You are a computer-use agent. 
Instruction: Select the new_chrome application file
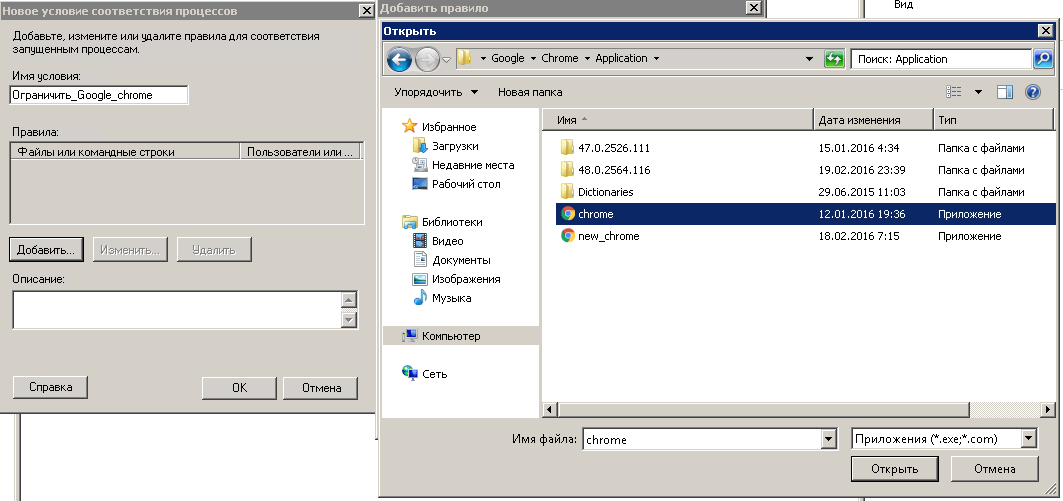coord(608,236)
